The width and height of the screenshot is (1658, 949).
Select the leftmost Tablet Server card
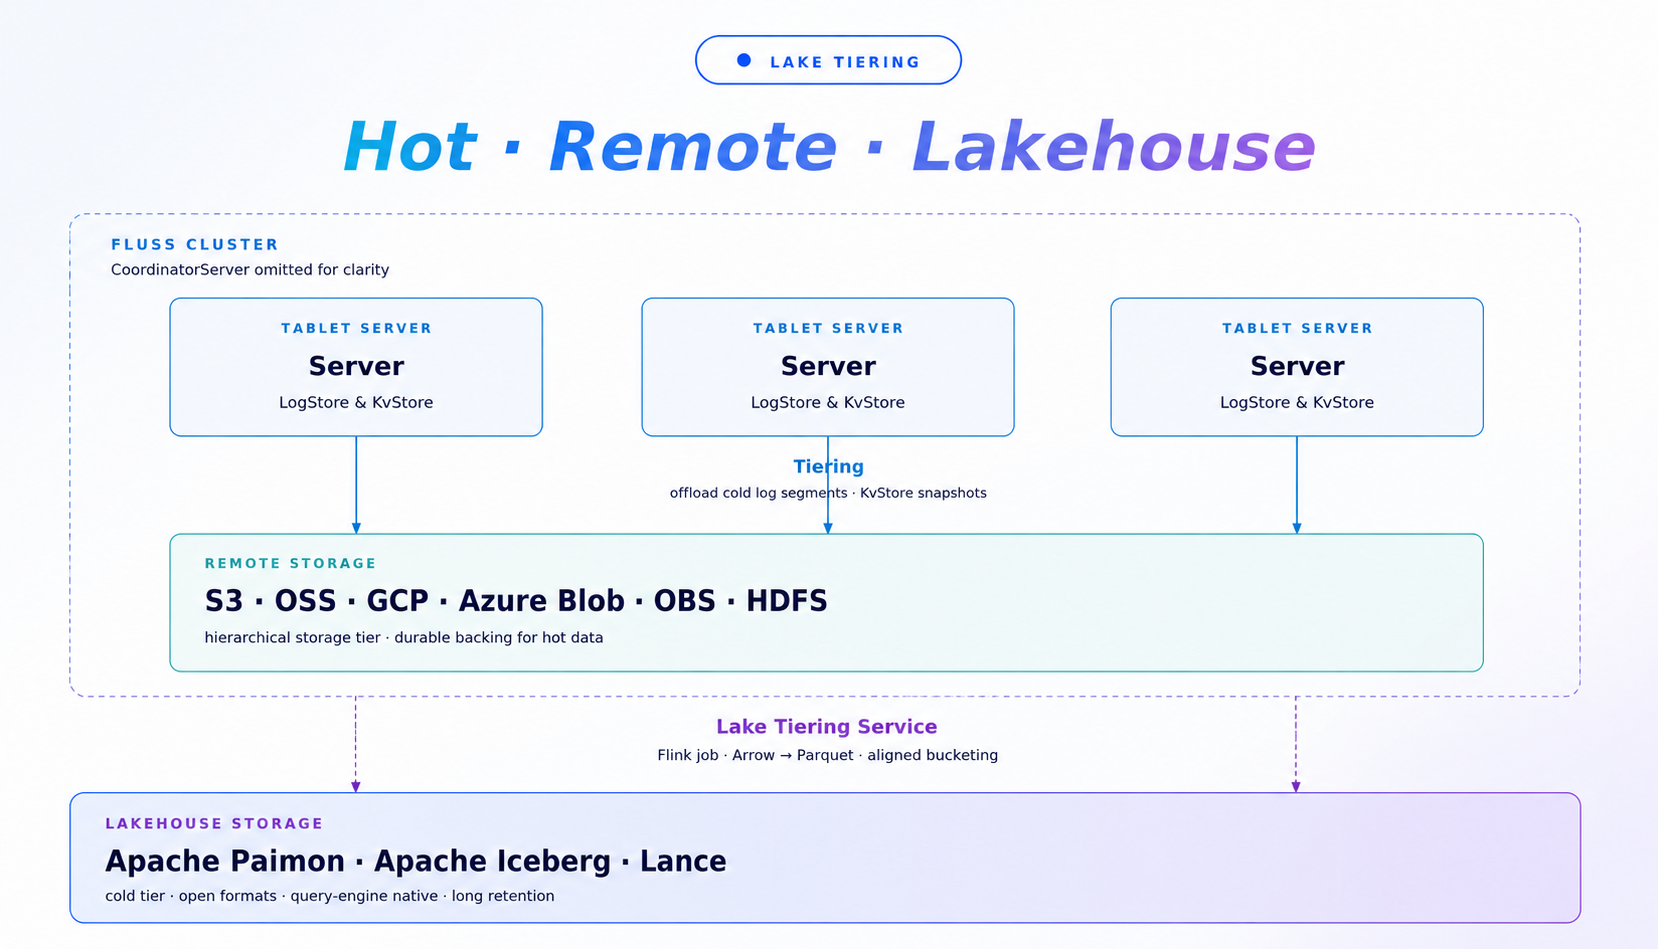356,367
